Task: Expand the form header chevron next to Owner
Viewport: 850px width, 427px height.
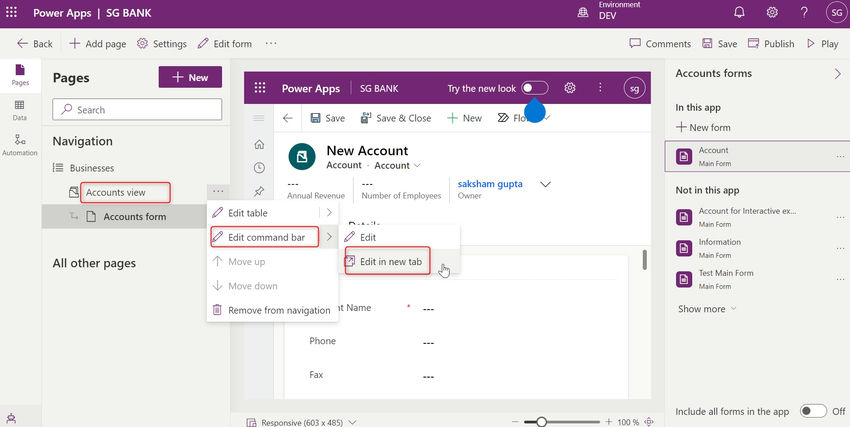Action: pyautogui.click(x=545, y=184)
